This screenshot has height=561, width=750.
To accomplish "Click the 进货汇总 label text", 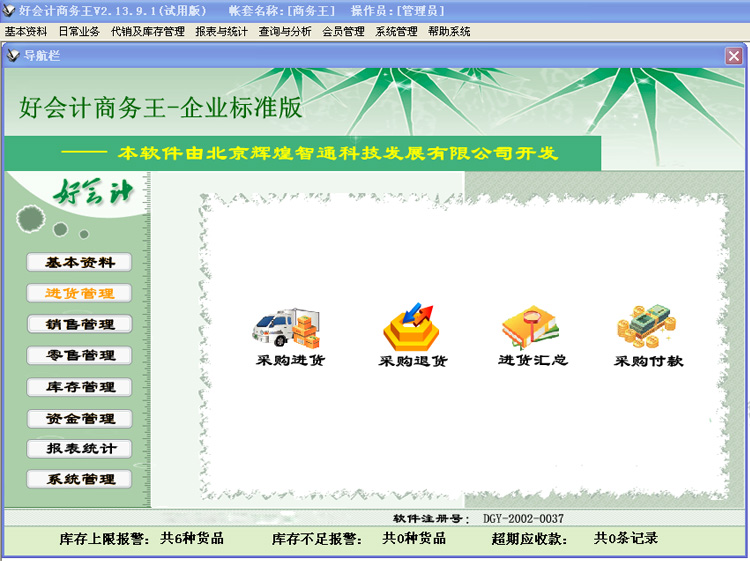I will pos(533,360).
